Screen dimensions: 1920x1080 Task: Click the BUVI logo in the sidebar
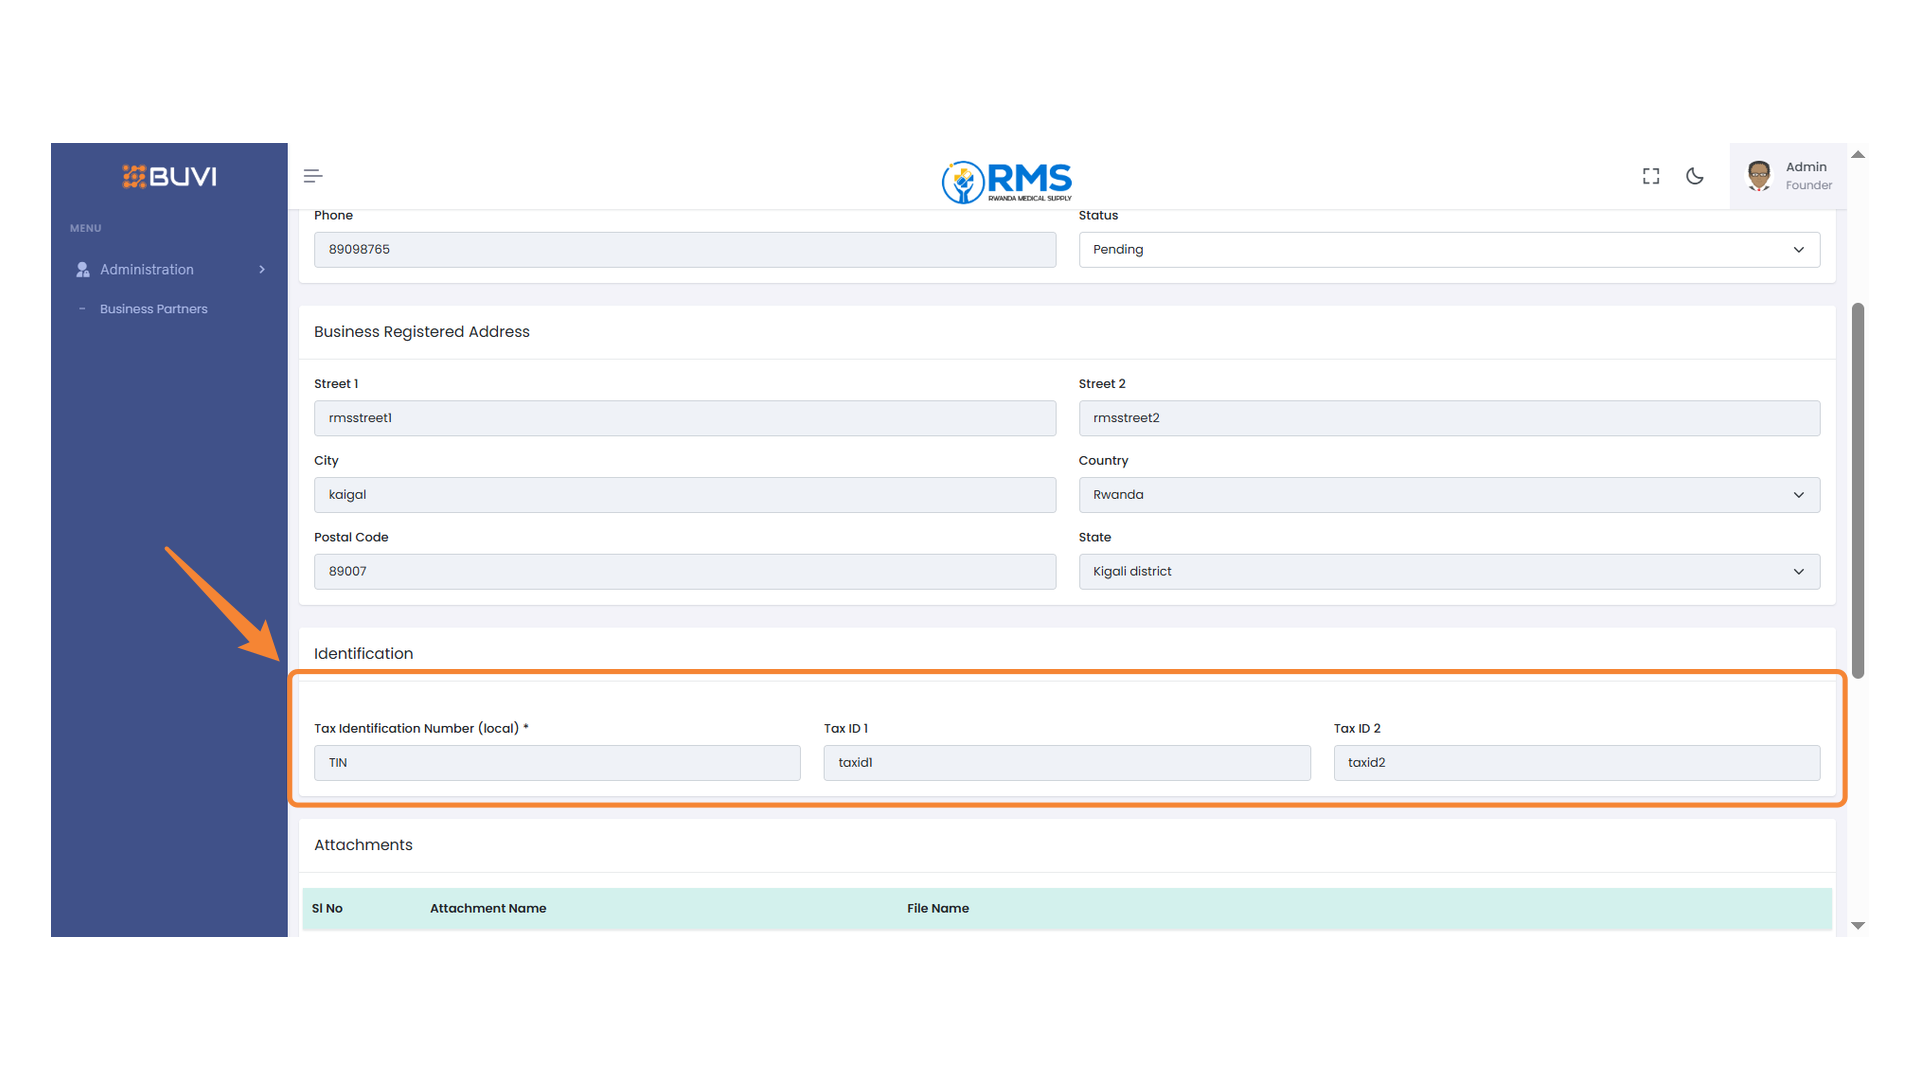168,176
